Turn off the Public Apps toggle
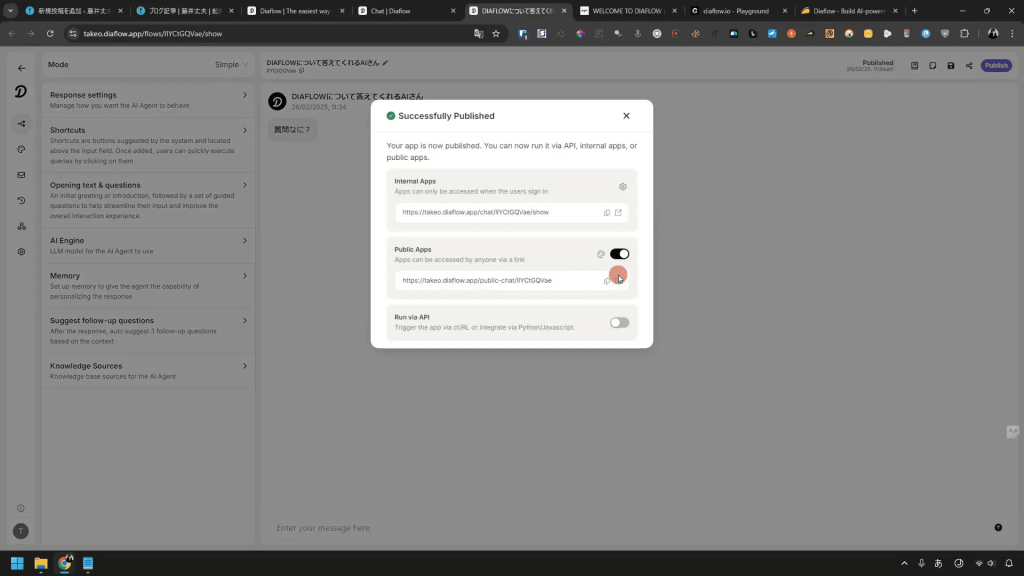This screenshot has width=1024, height=576. 619,254
